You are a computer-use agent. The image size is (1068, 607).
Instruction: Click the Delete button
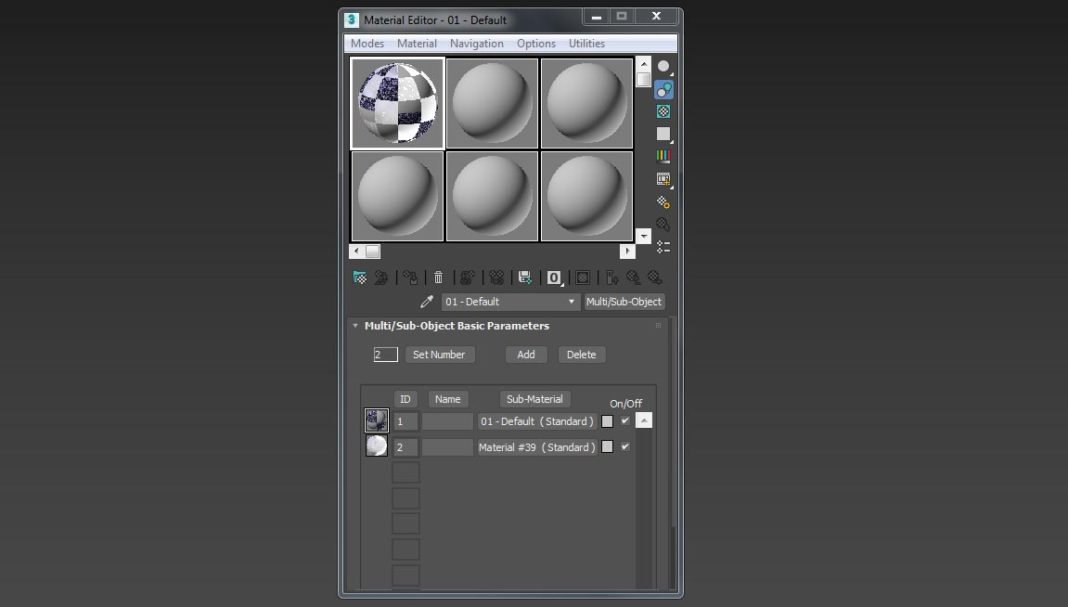tap(581, 354)
